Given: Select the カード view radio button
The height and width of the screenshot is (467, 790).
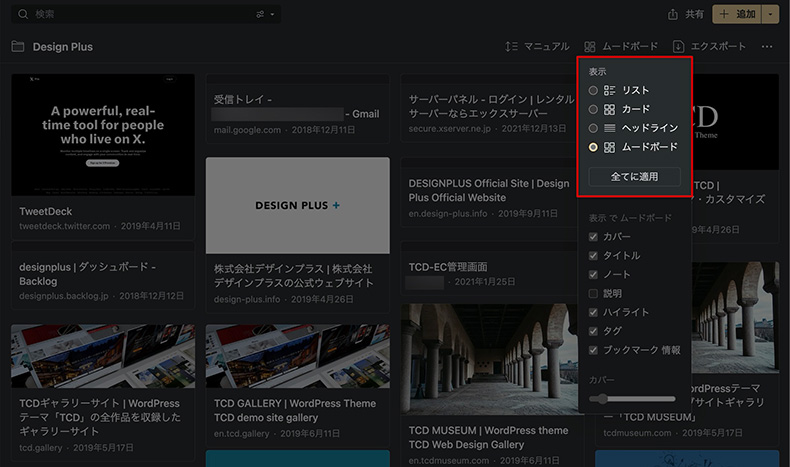Looking at the screenshot, I should [593, 109].
